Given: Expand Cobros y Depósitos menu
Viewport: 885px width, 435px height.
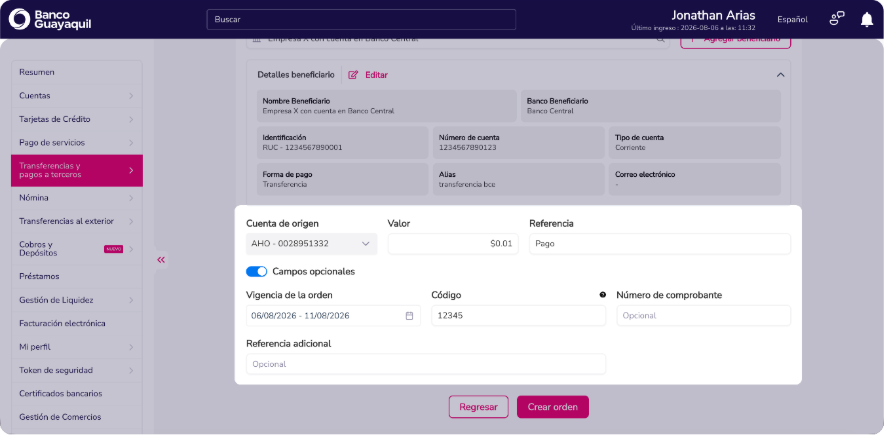Looking at the screenshot, I should point(77,249).
